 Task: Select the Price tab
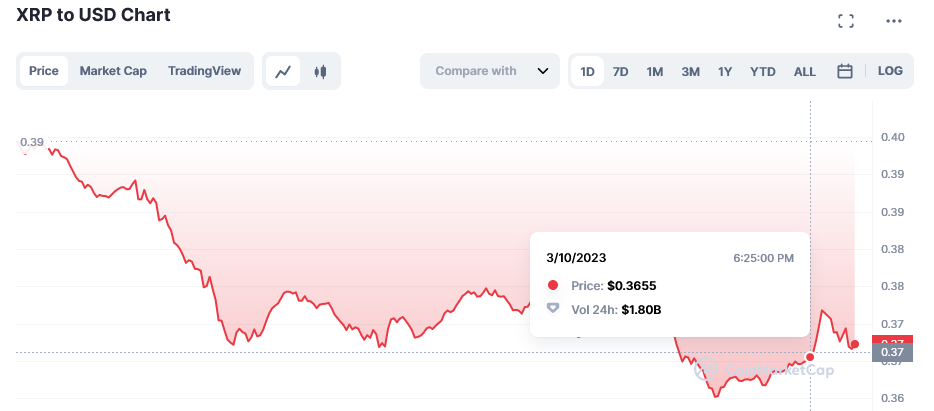coord(44,71)
